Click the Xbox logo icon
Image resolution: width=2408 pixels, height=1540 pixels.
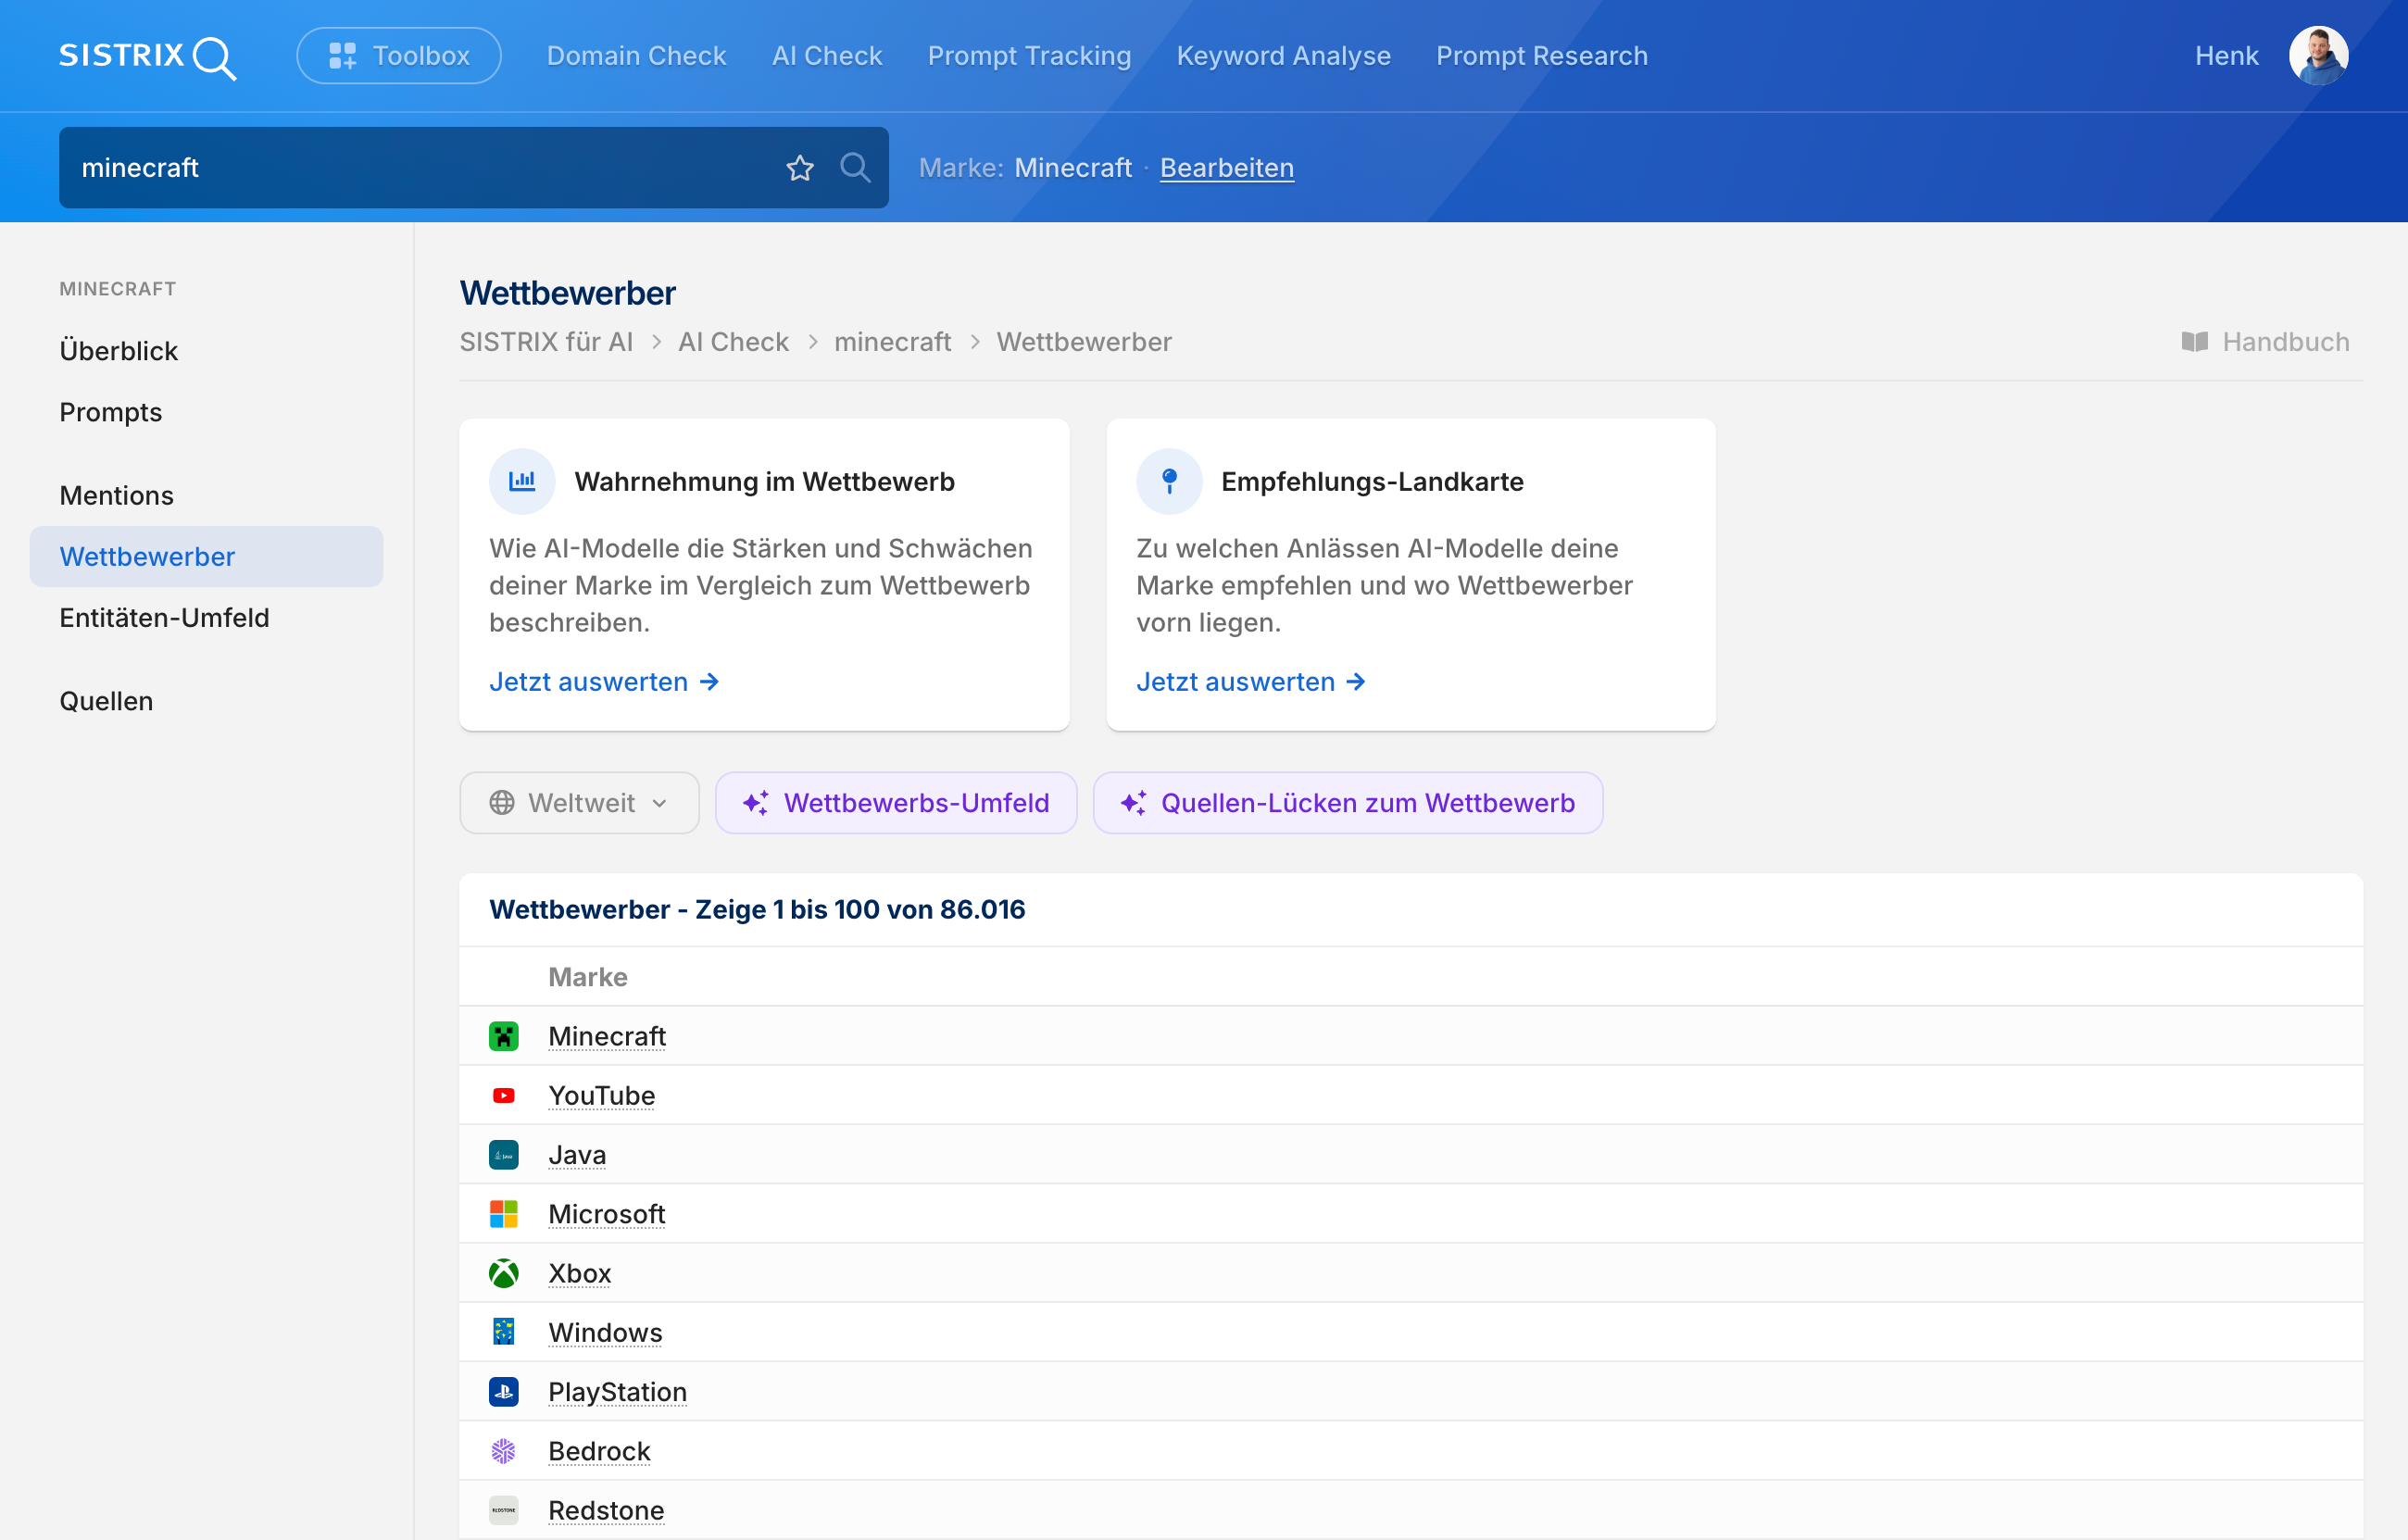click(504, 1273)
